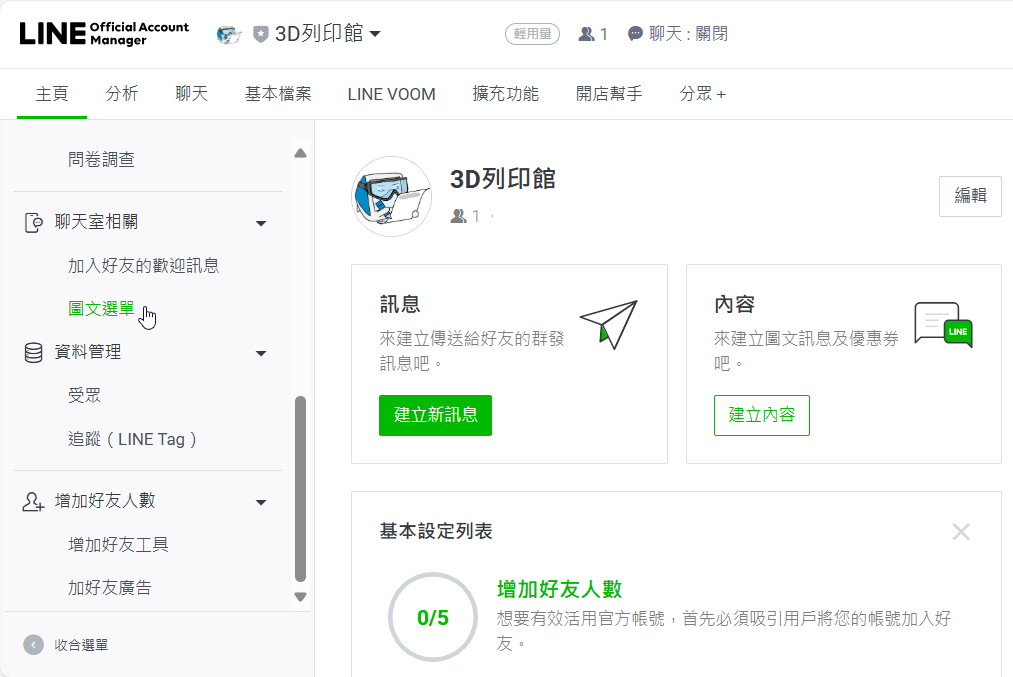Switch to the 分析 tab
The height and width of the screenshot is (677, 1013).
pyautogui.click(x=121, y=94)
